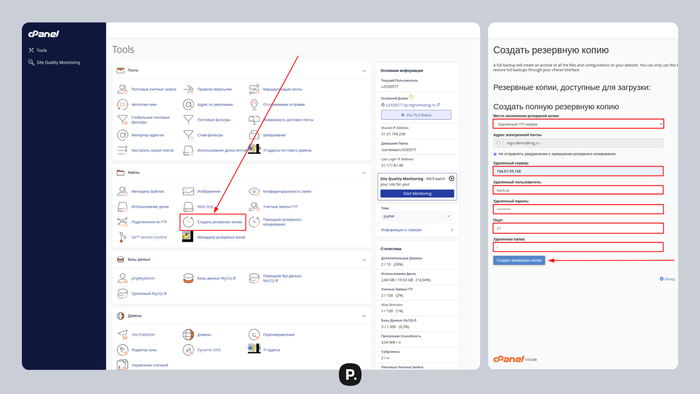Image resolution: width=700 pixels, height=394 pixels.
Task: Collapse the Домены section chevron
Action: [364, 316]
